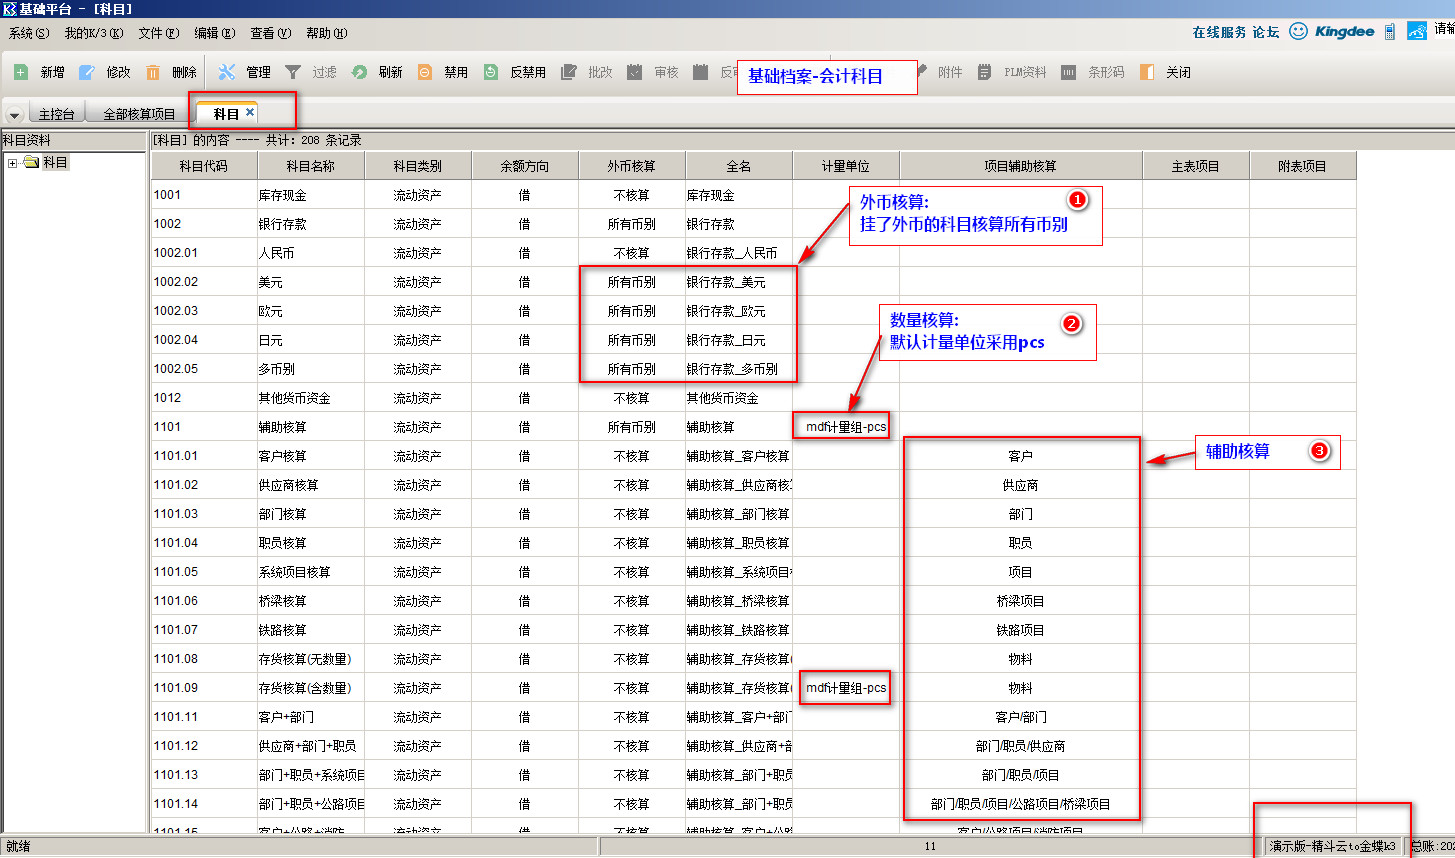
Task: Click the smiley face icon near Kingdee
Action: click(1298, 31)
